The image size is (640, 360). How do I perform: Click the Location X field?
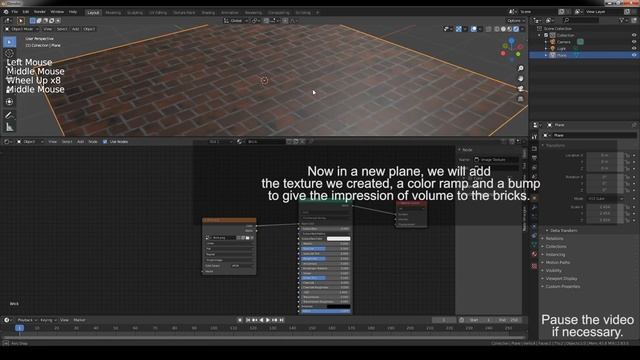[605, 156]
